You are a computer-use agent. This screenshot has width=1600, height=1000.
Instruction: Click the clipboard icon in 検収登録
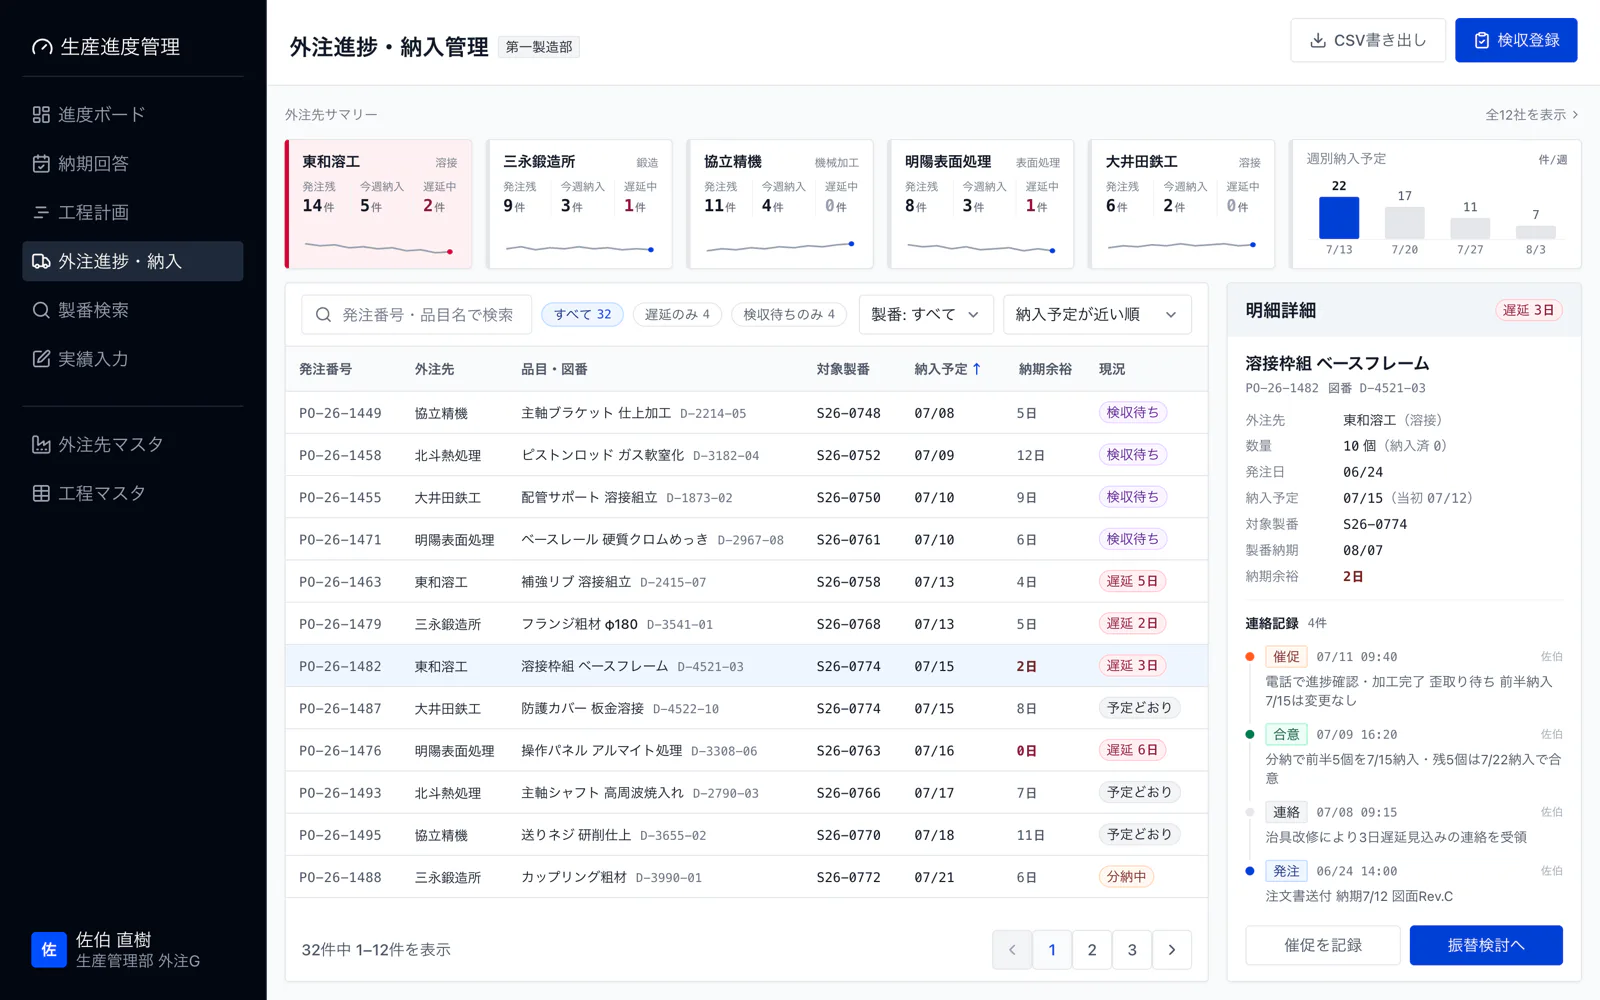click(x=1482, y=40)
